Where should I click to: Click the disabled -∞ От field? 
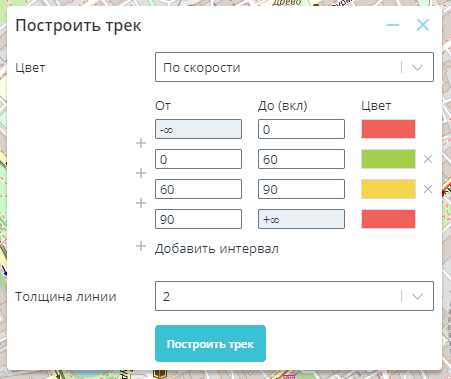tap(198, 129)
